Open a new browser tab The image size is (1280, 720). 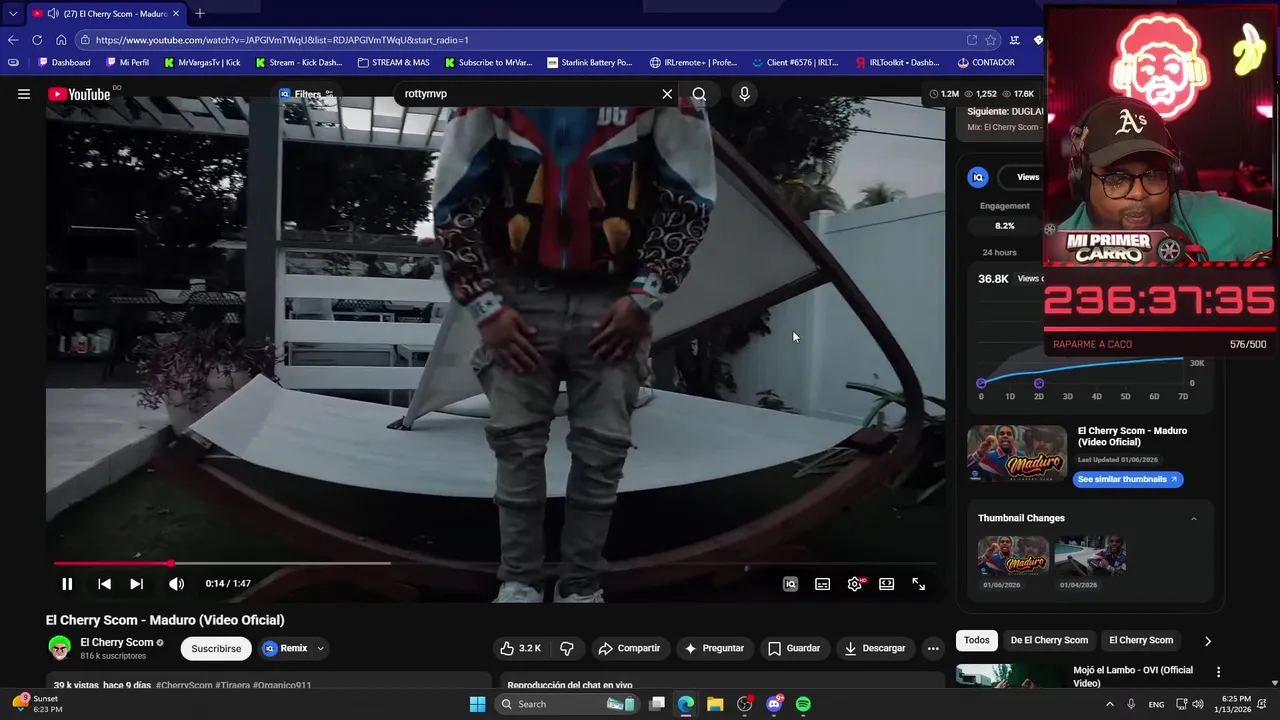[200, 14]
